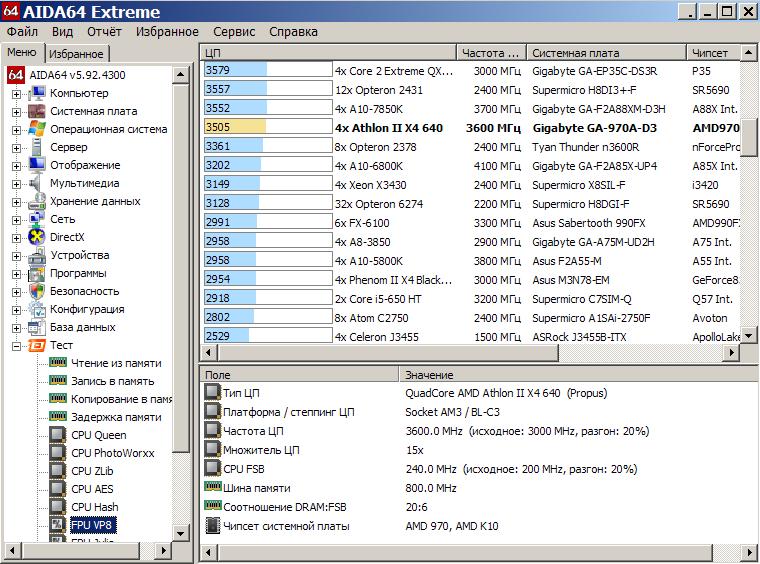760x564 pixels.
Task: Click the tree panel scroll-up arrow
Action: (x=180, y=74)
